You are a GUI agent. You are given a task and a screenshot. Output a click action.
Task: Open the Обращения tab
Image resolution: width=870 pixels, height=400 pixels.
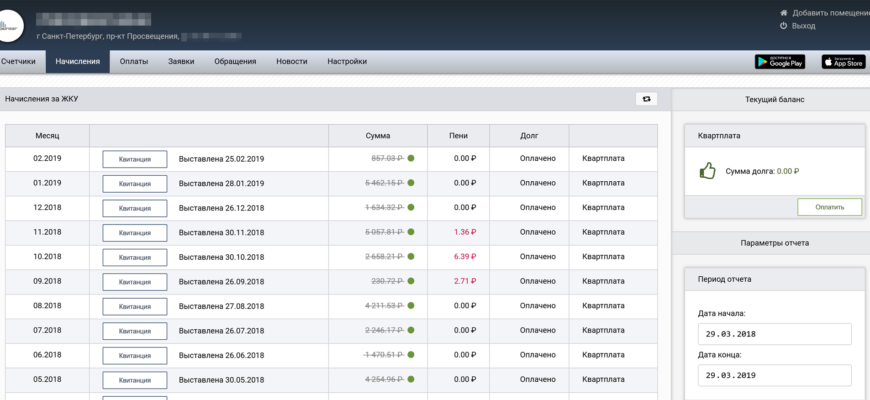[x=235, y=62]
